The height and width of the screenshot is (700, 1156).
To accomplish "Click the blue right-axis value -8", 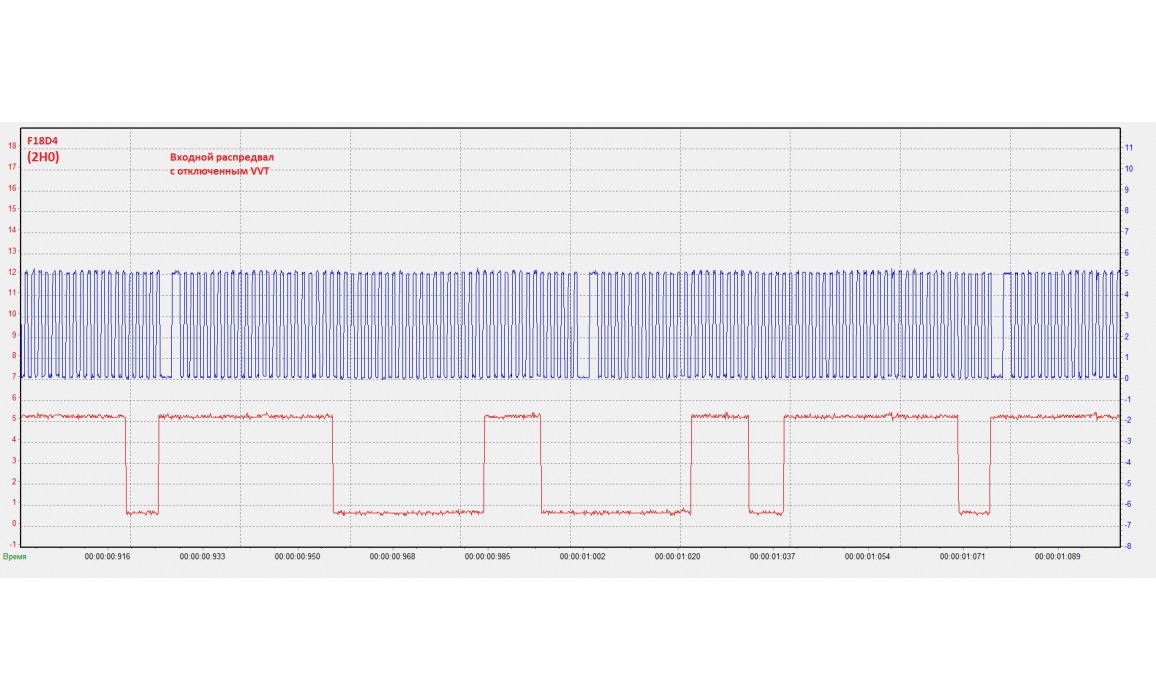I will [x=1128, y=546].
